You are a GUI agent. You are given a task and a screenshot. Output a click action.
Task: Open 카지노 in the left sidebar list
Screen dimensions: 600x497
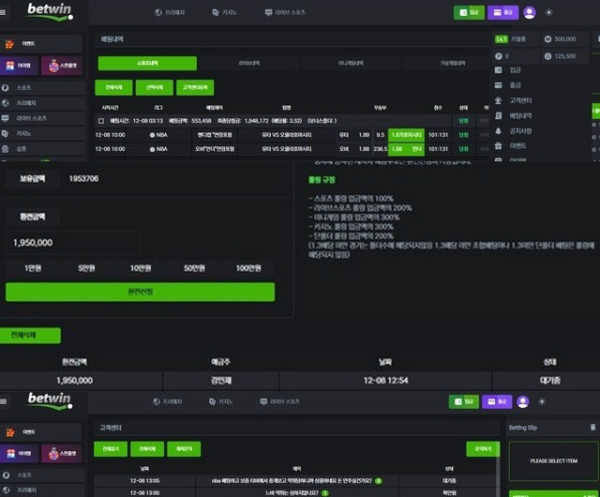tap(24, 132)
